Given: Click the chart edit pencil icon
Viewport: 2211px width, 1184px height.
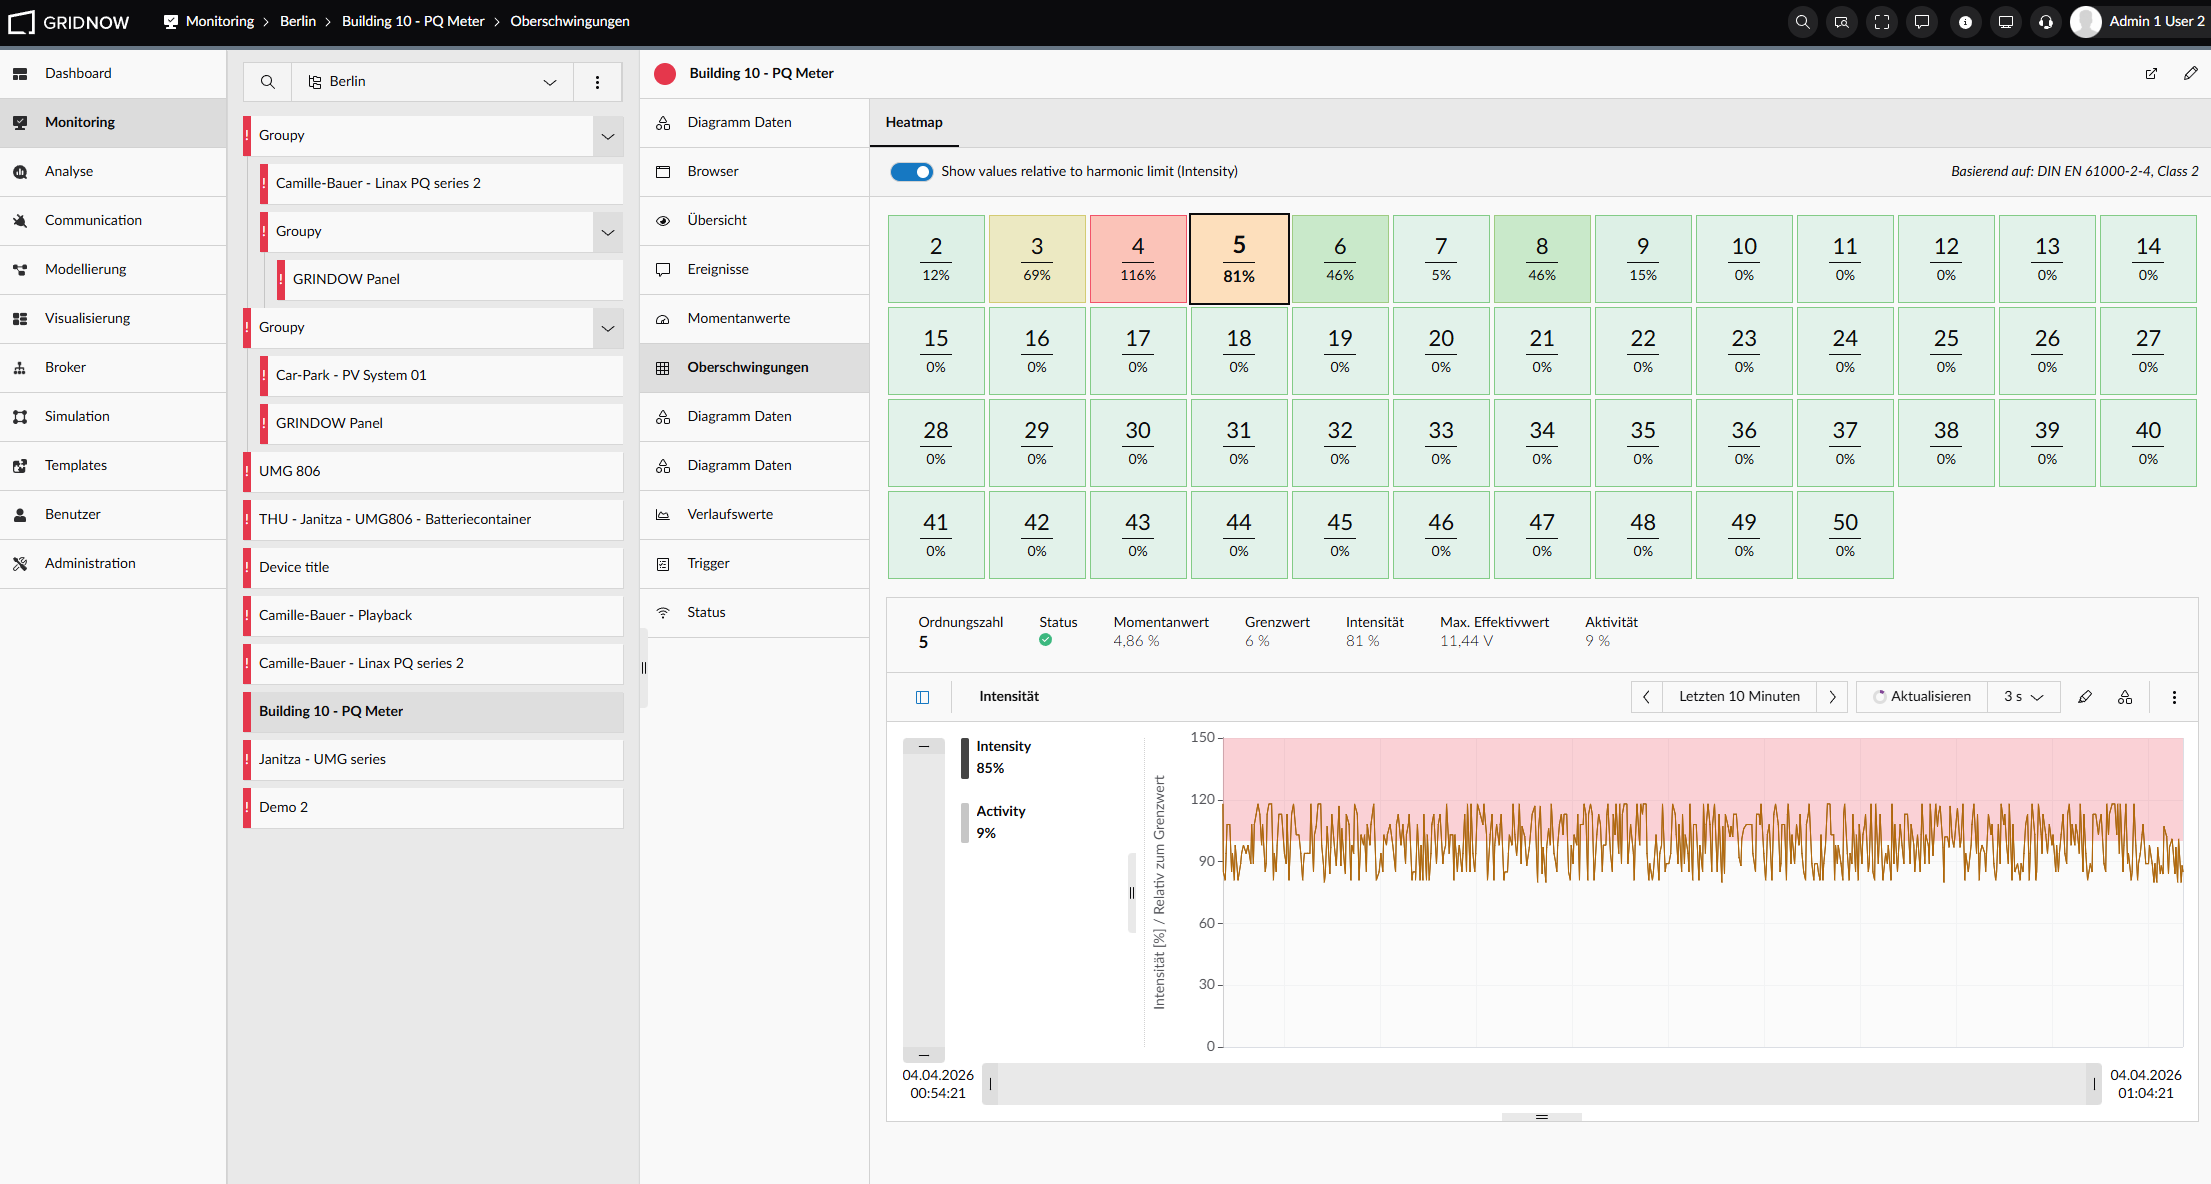Looking at the screenshot, I should (x=2085, y=697).
